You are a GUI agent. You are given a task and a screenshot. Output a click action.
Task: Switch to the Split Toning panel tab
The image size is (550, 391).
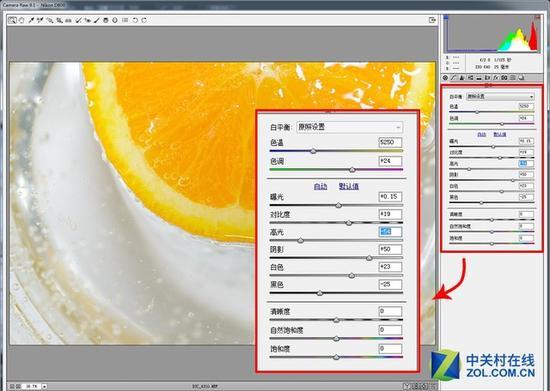click(479, 77)
